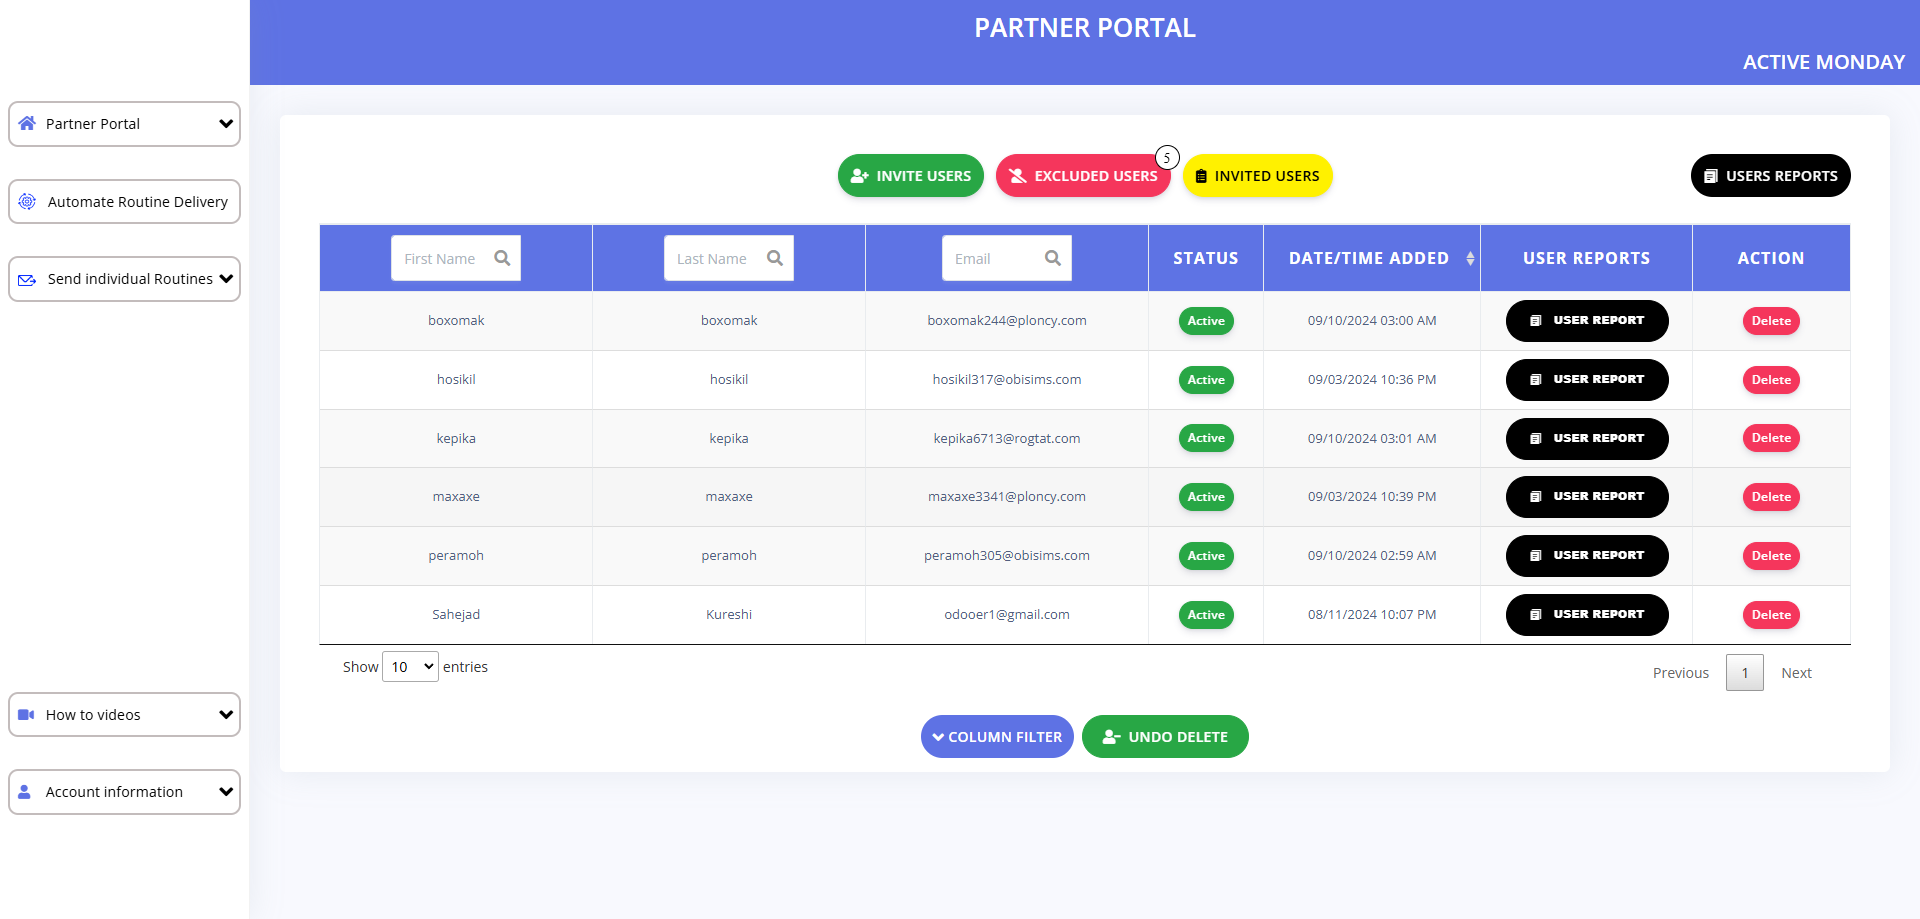Open the How to videos menu

pos(124,714)
